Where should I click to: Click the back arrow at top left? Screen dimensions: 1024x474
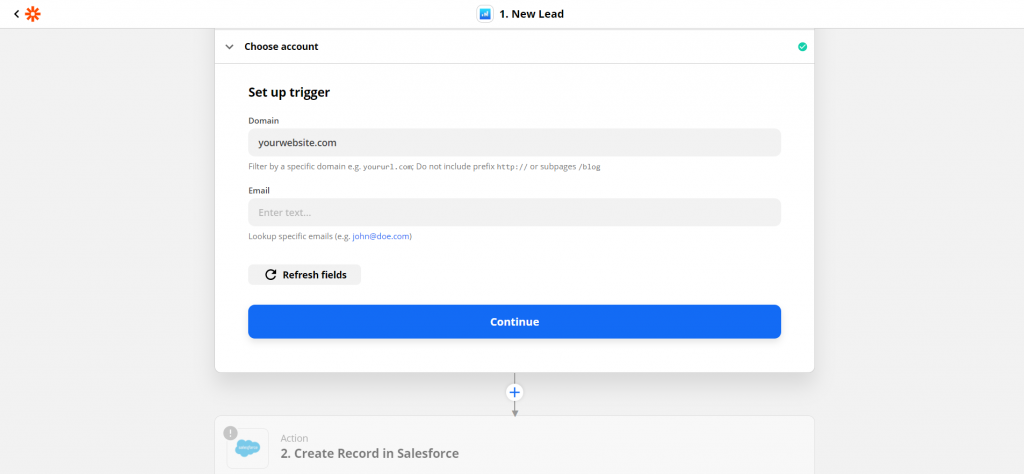(x=16, y=14)
